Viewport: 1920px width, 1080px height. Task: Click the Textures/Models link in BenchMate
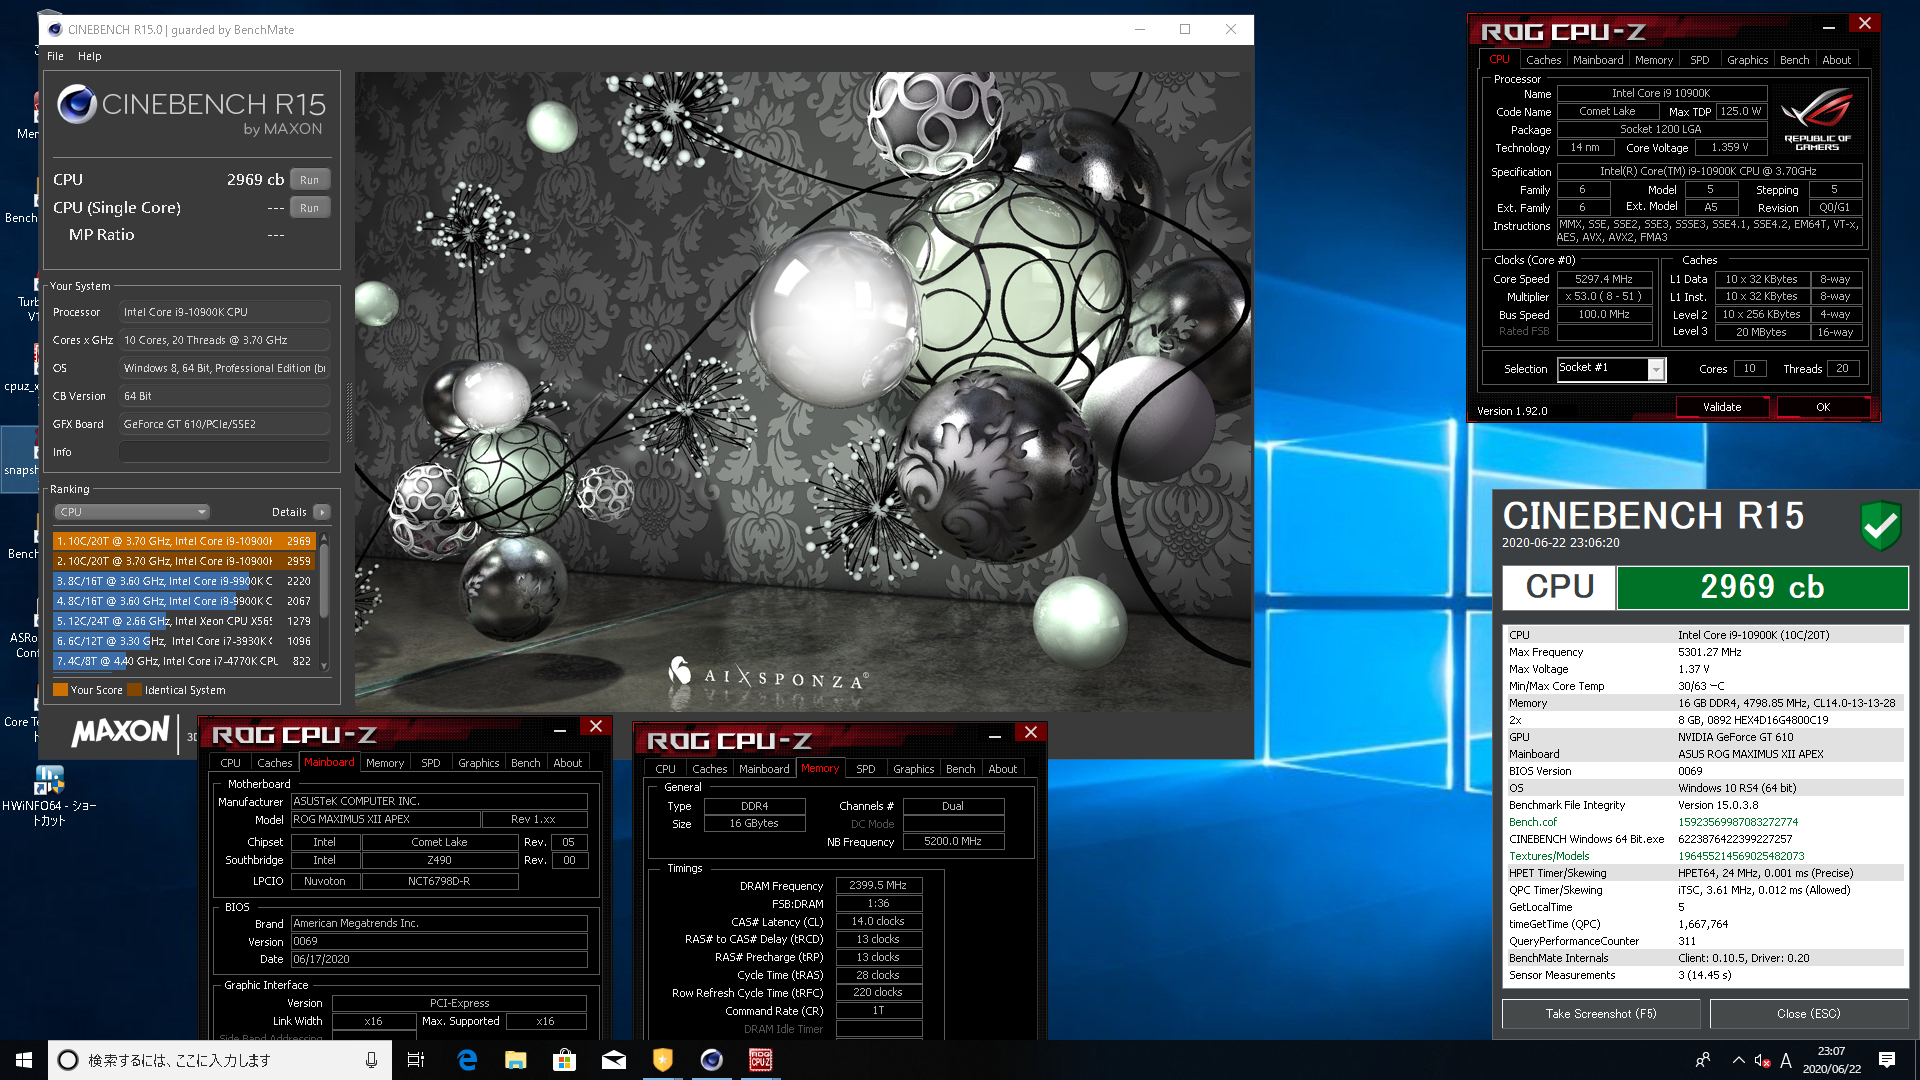point(1549,856)
